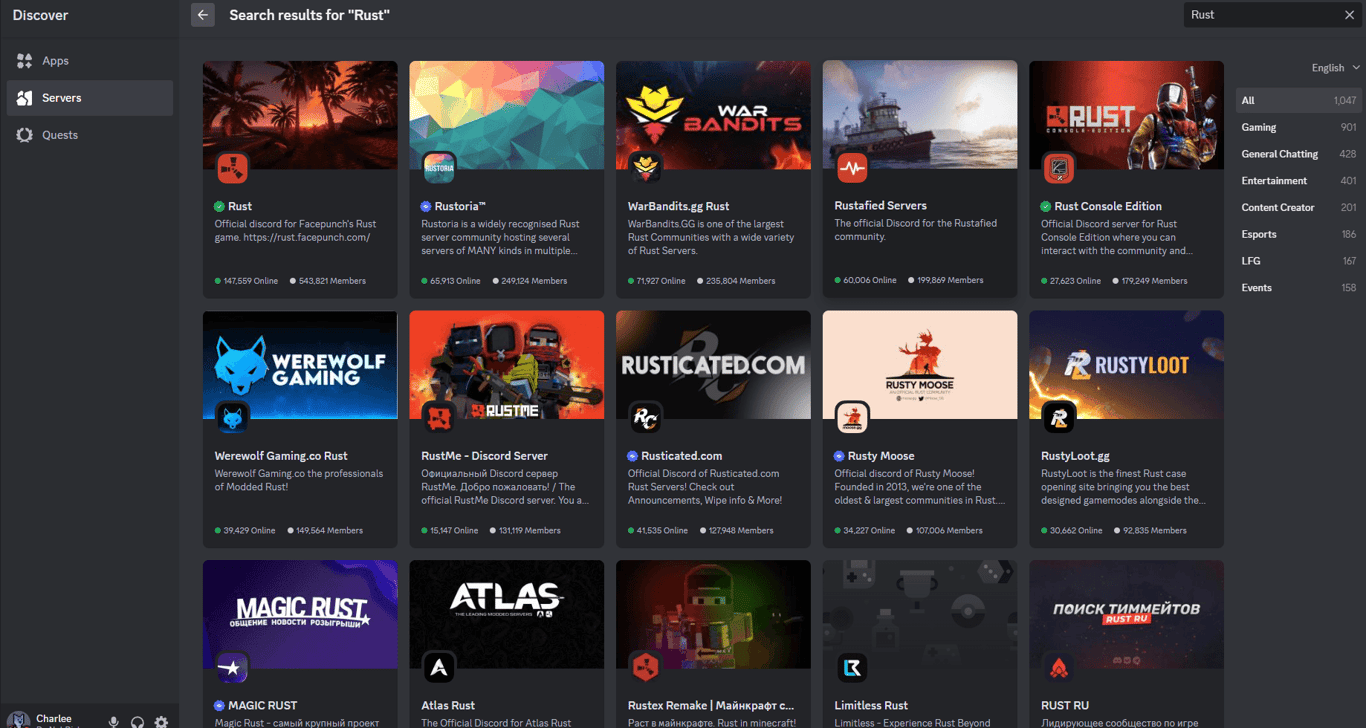Viewport: 1366px width, 728px height.
Task: Clear the Rust search query
Action: point(1349,15)
